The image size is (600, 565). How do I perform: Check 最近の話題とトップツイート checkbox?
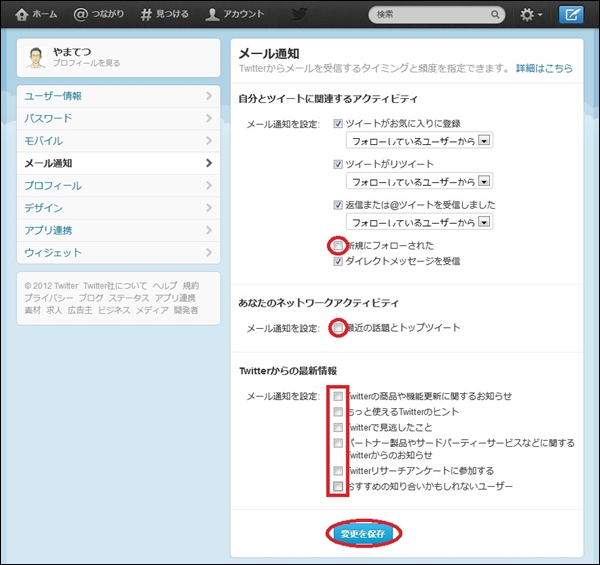tap(338, 327)
